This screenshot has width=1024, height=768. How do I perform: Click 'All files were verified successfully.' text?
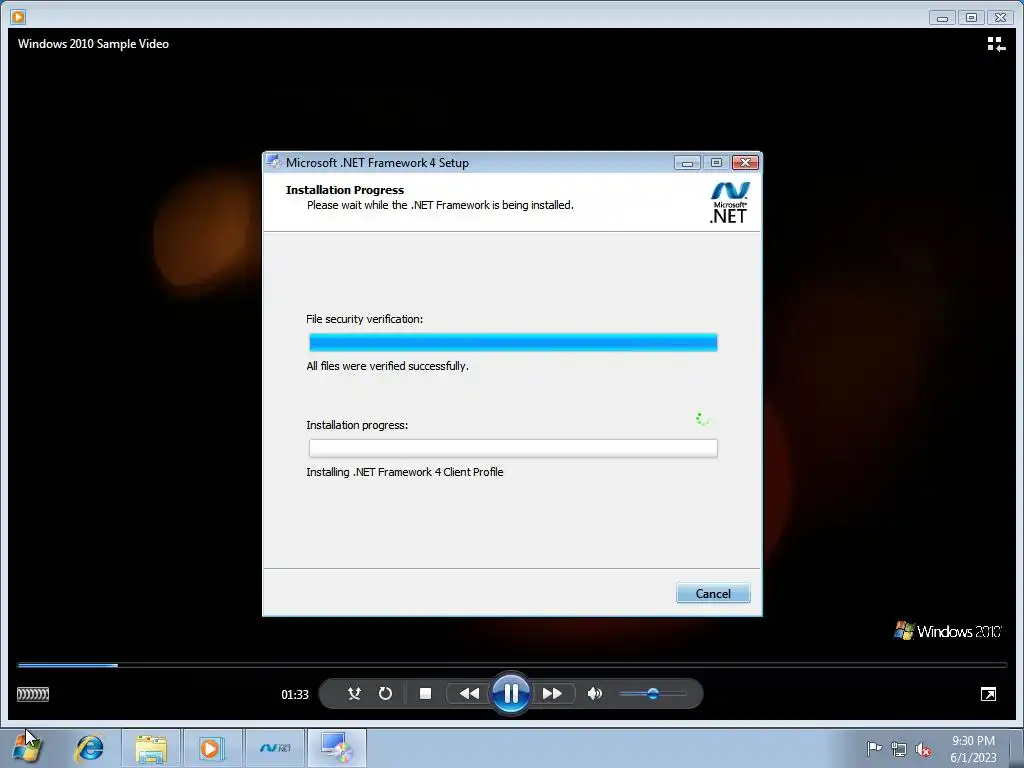tap(387, 366)
